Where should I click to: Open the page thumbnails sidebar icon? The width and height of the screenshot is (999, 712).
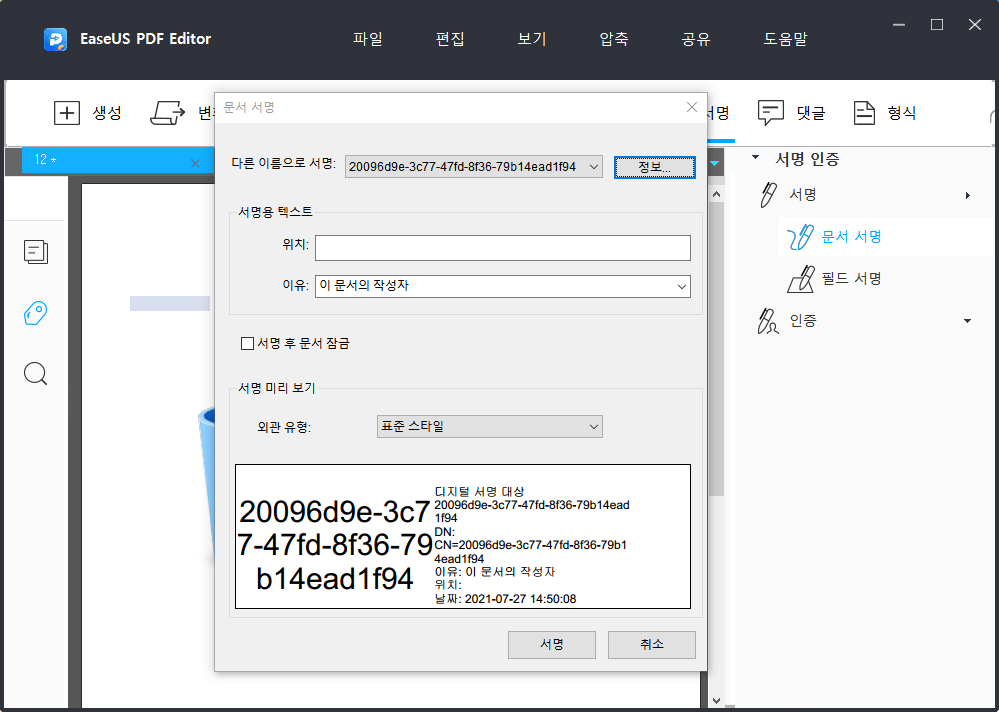pyautogui.click(x=36, y=252)
